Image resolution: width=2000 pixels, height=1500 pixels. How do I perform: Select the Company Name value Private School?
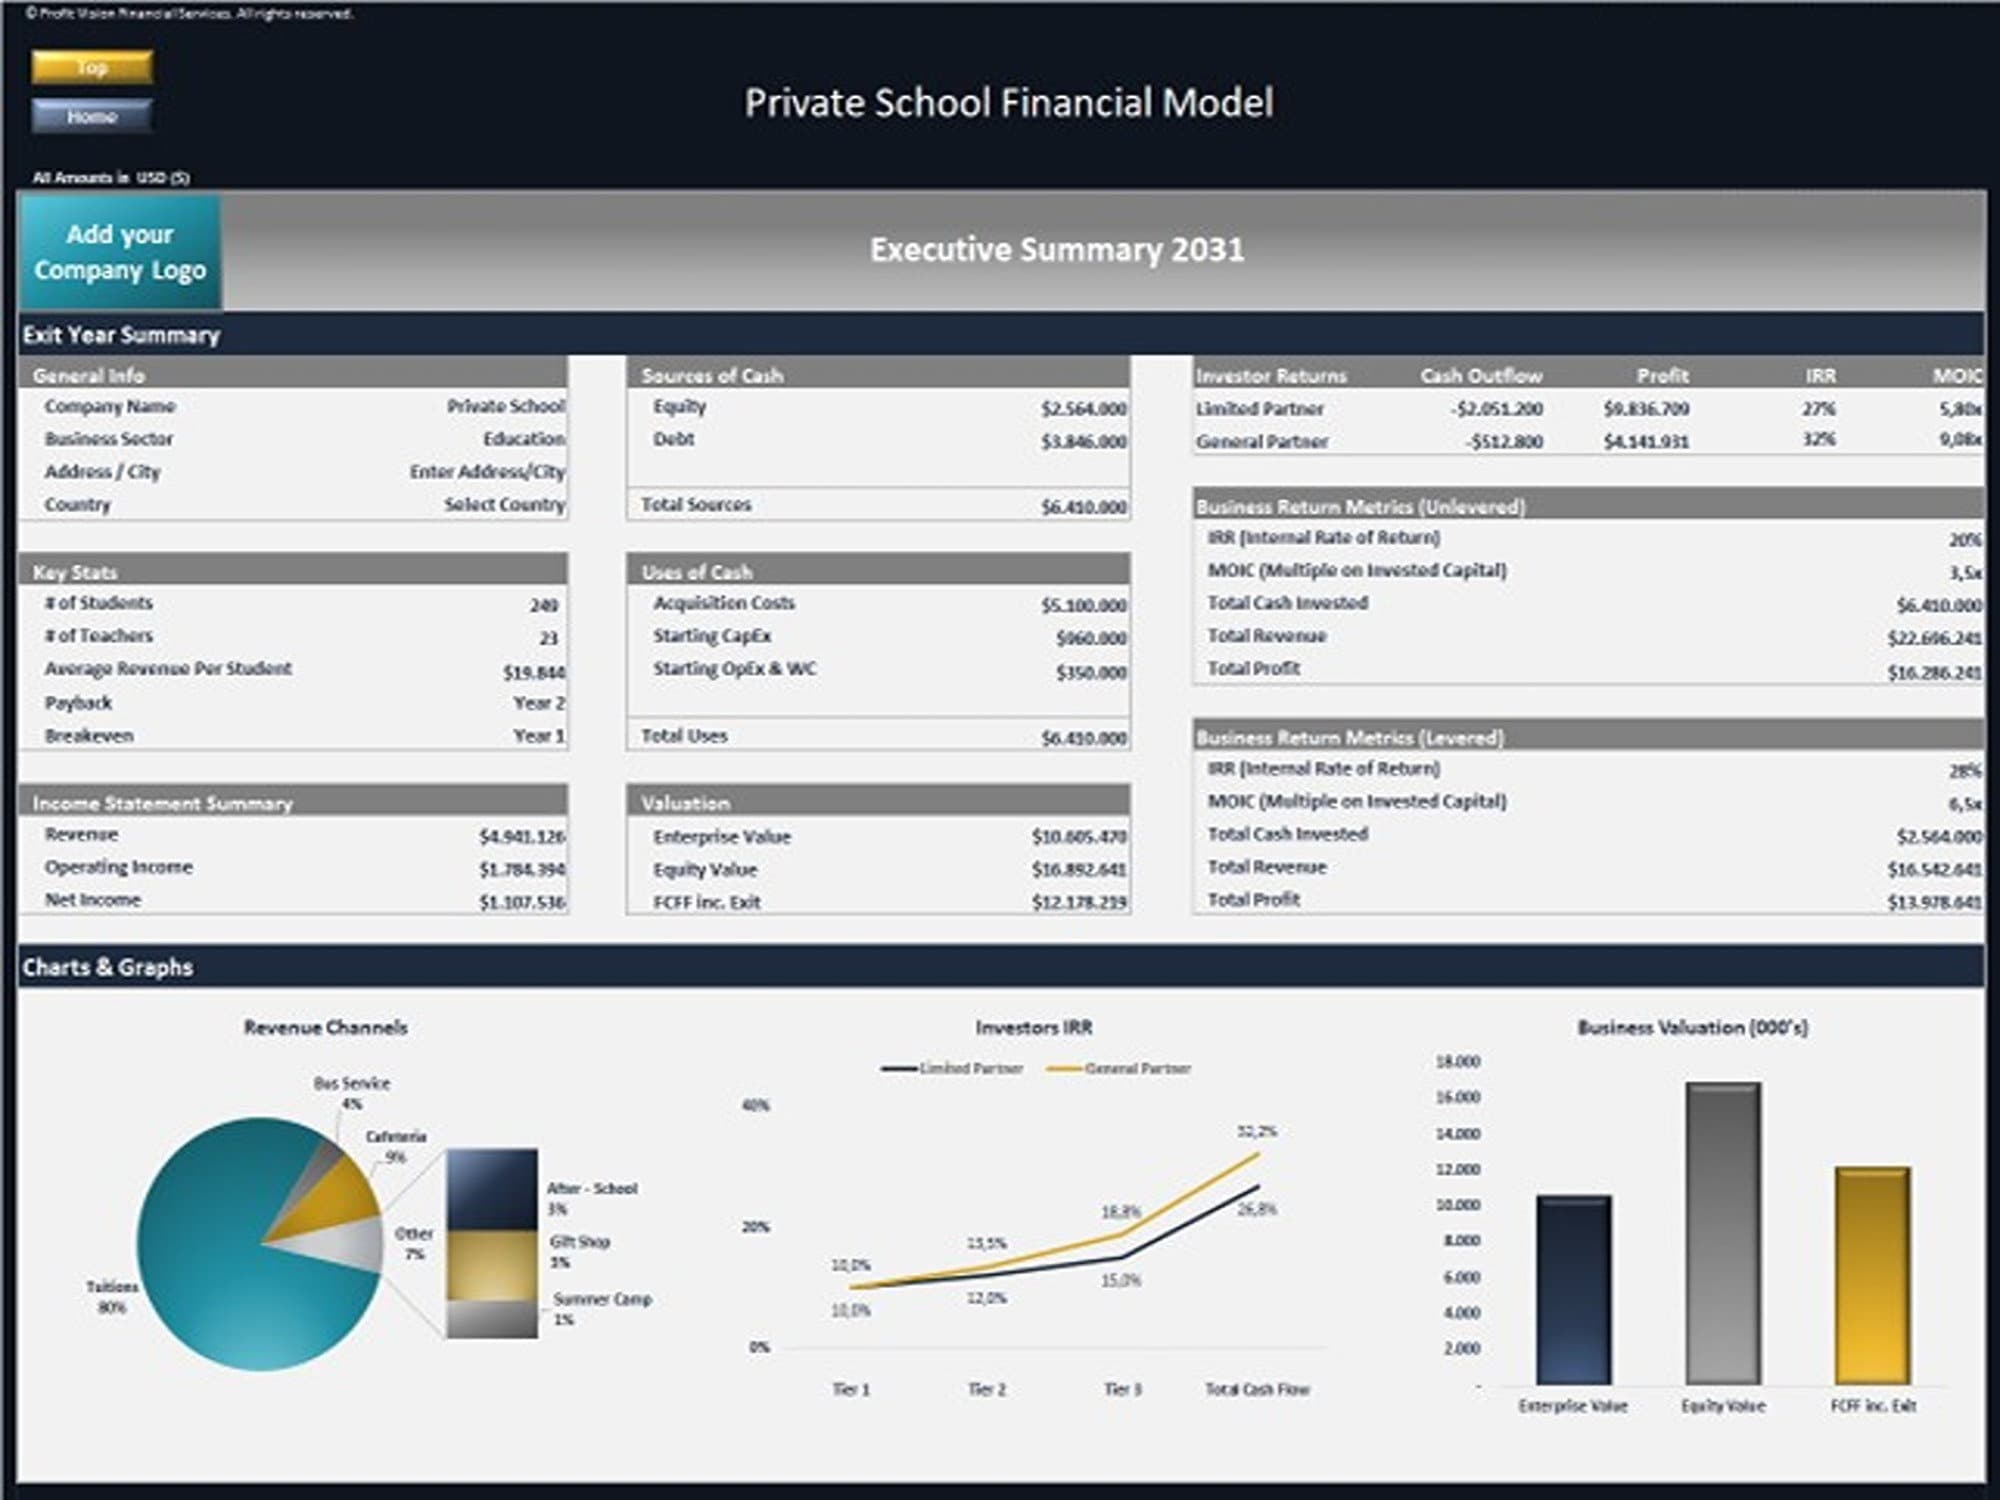coord(505,407)
